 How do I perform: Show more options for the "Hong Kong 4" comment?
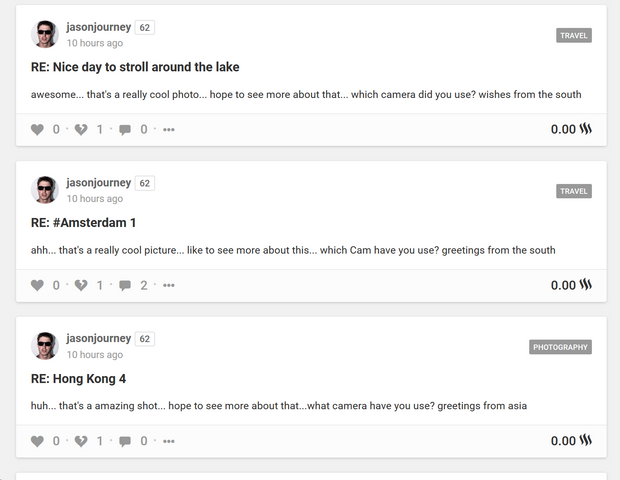pyautogui.click(x=169, y=441)
